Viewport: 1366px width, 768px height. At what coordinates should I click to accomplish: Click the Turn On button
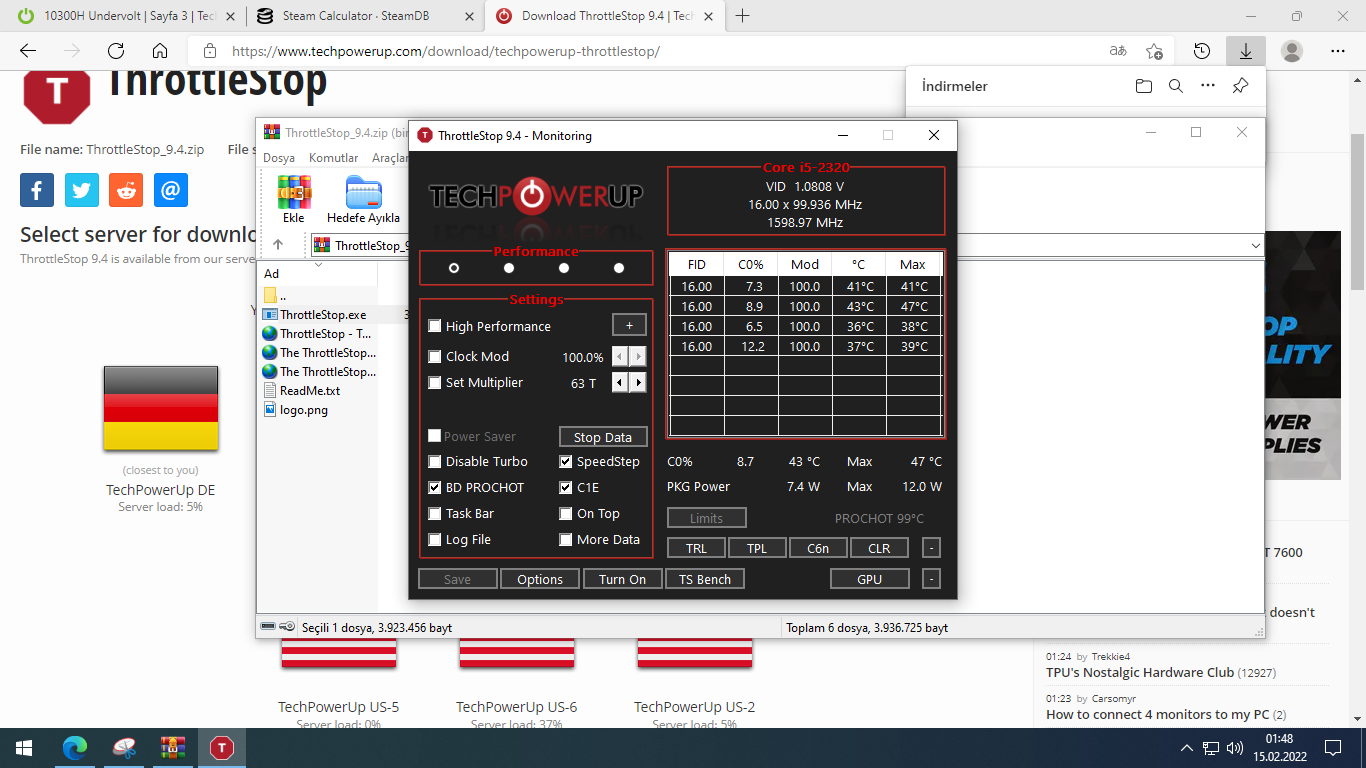pos(623,579)
